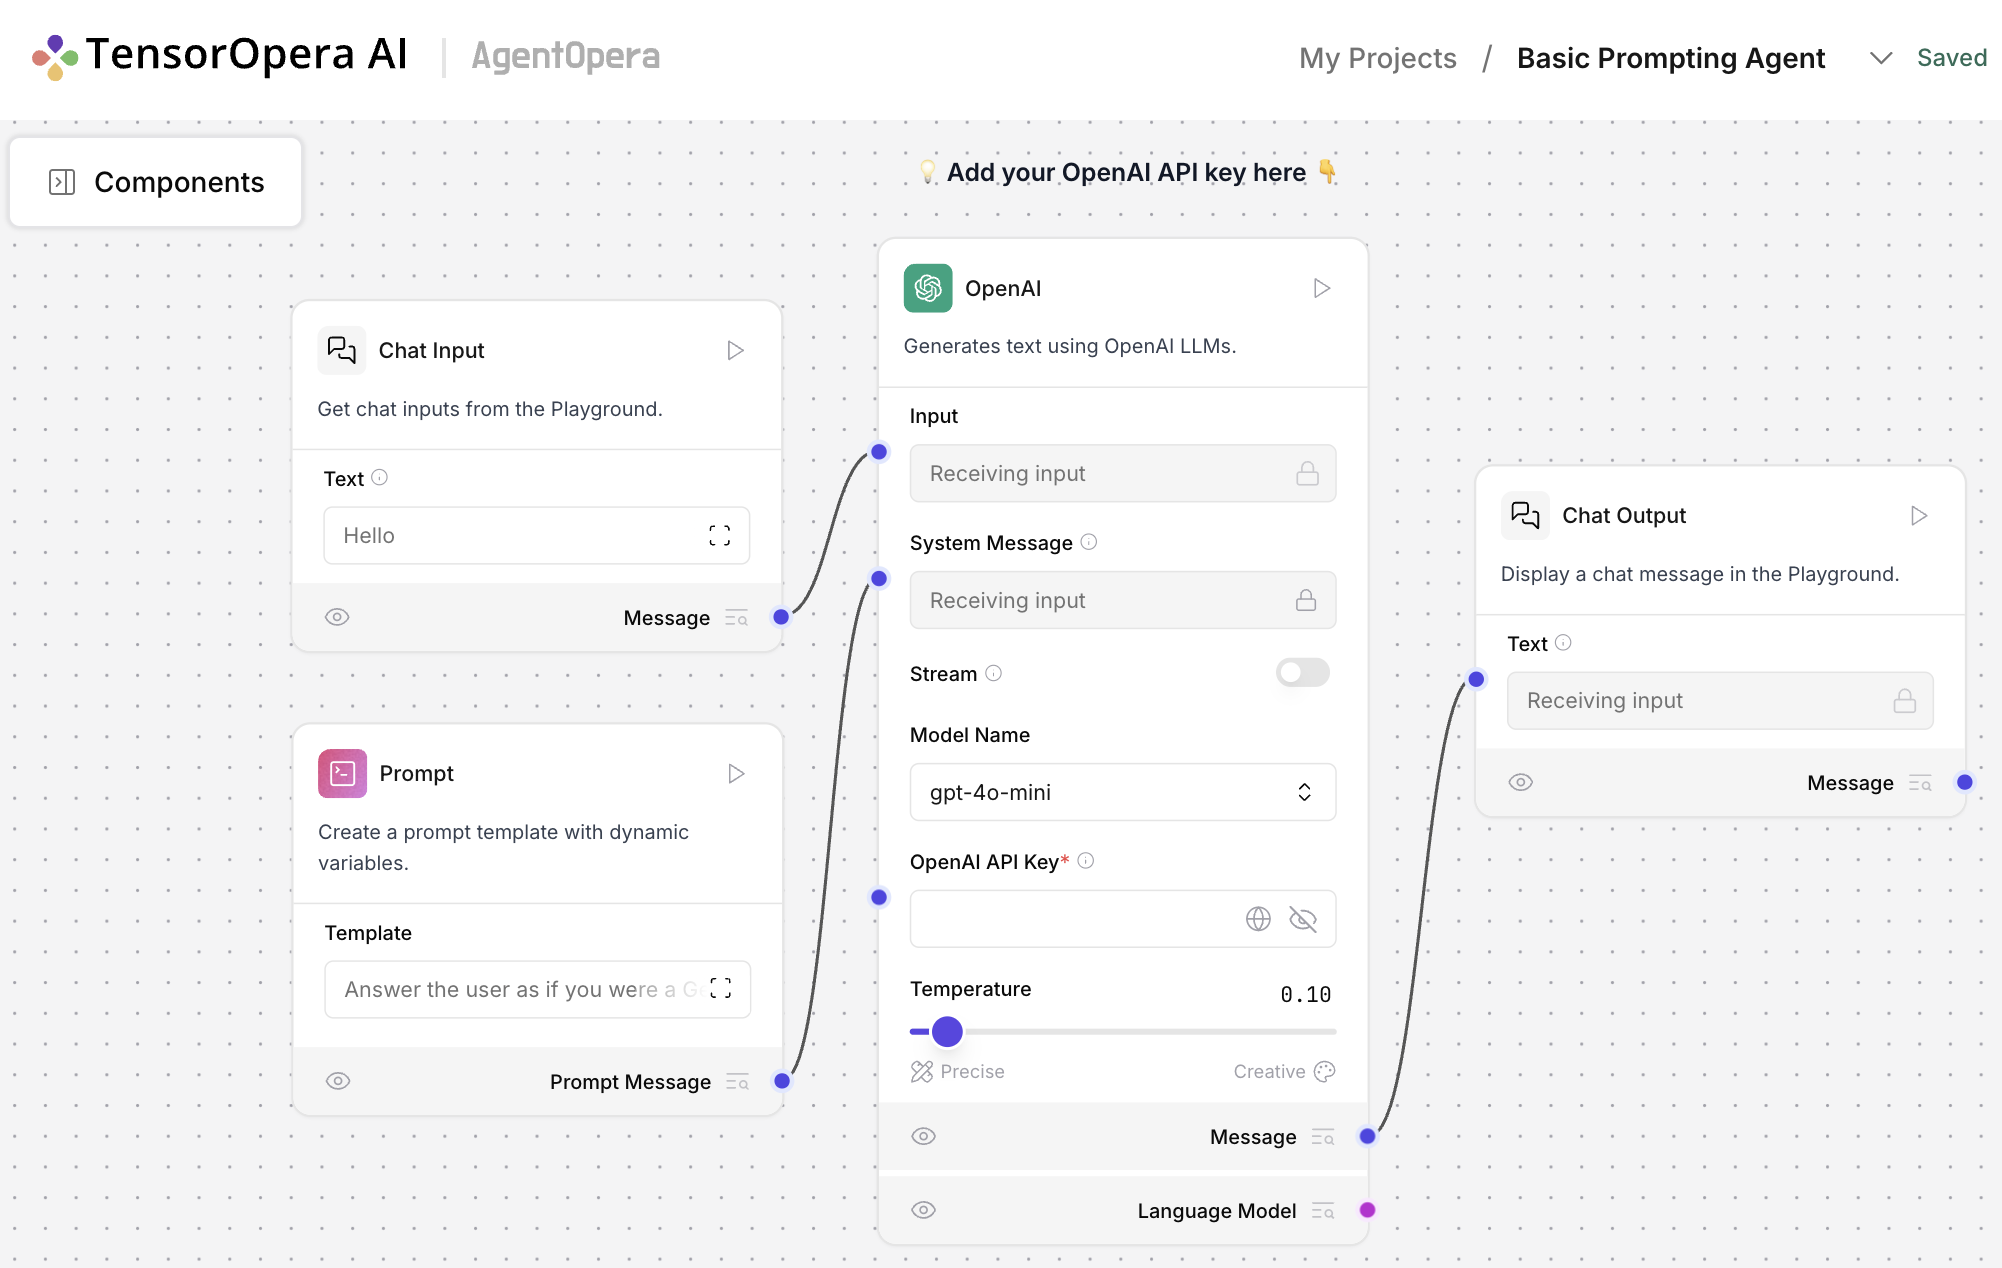Click the Saved status text
2002x1268 pixels.
tap(1951, 58)
